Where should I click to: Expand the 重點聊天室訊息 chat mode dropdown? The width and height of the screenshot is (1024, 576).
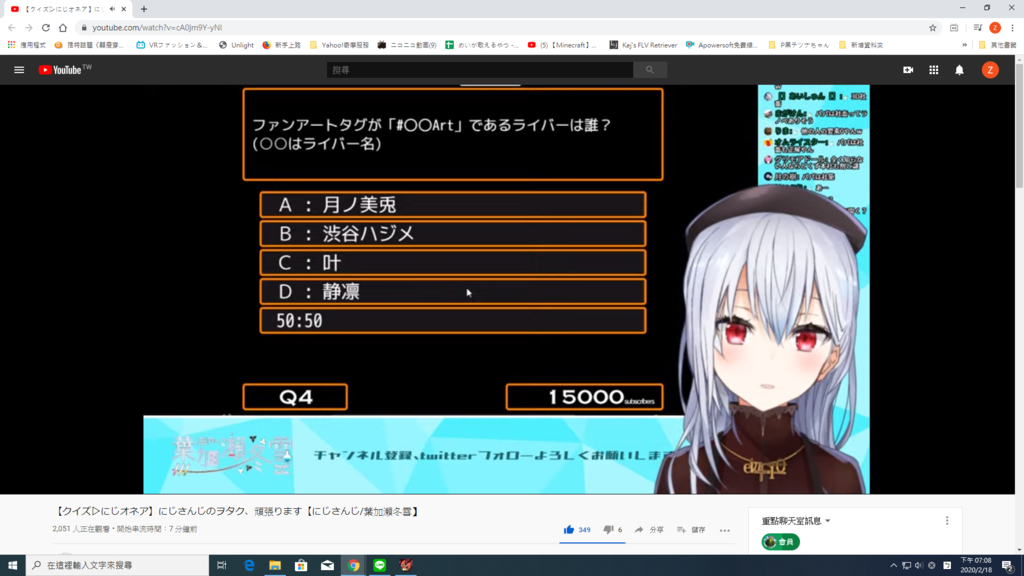796,520
